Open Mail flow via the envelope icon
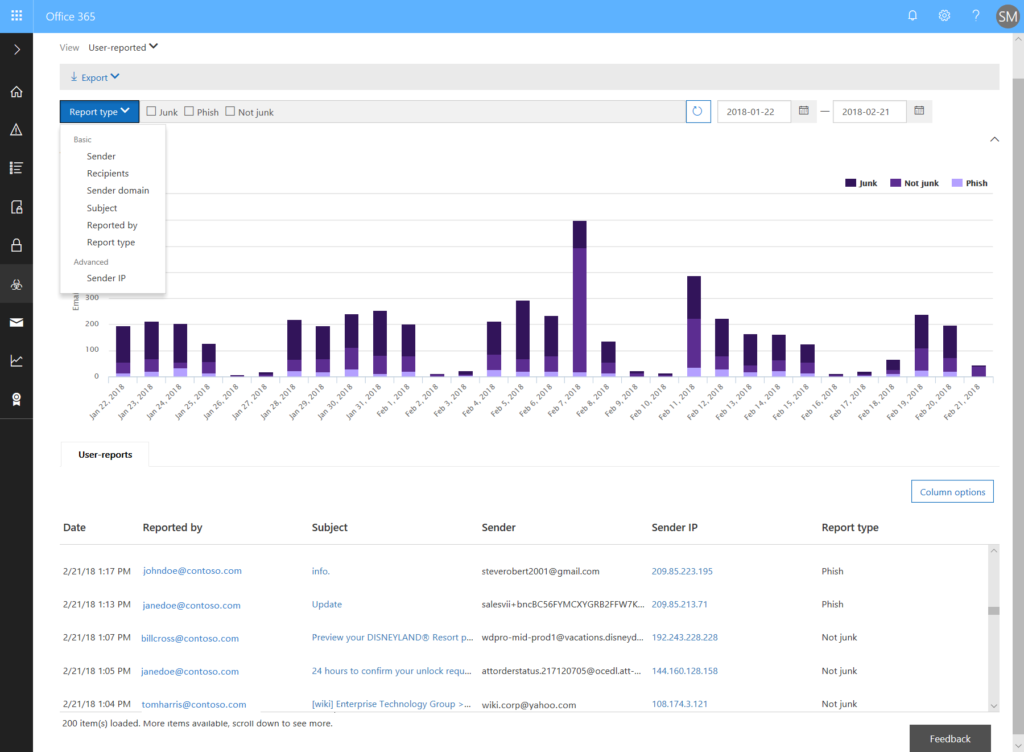The height and width of the screenshot is (752, 1024). tap(16, 322)
